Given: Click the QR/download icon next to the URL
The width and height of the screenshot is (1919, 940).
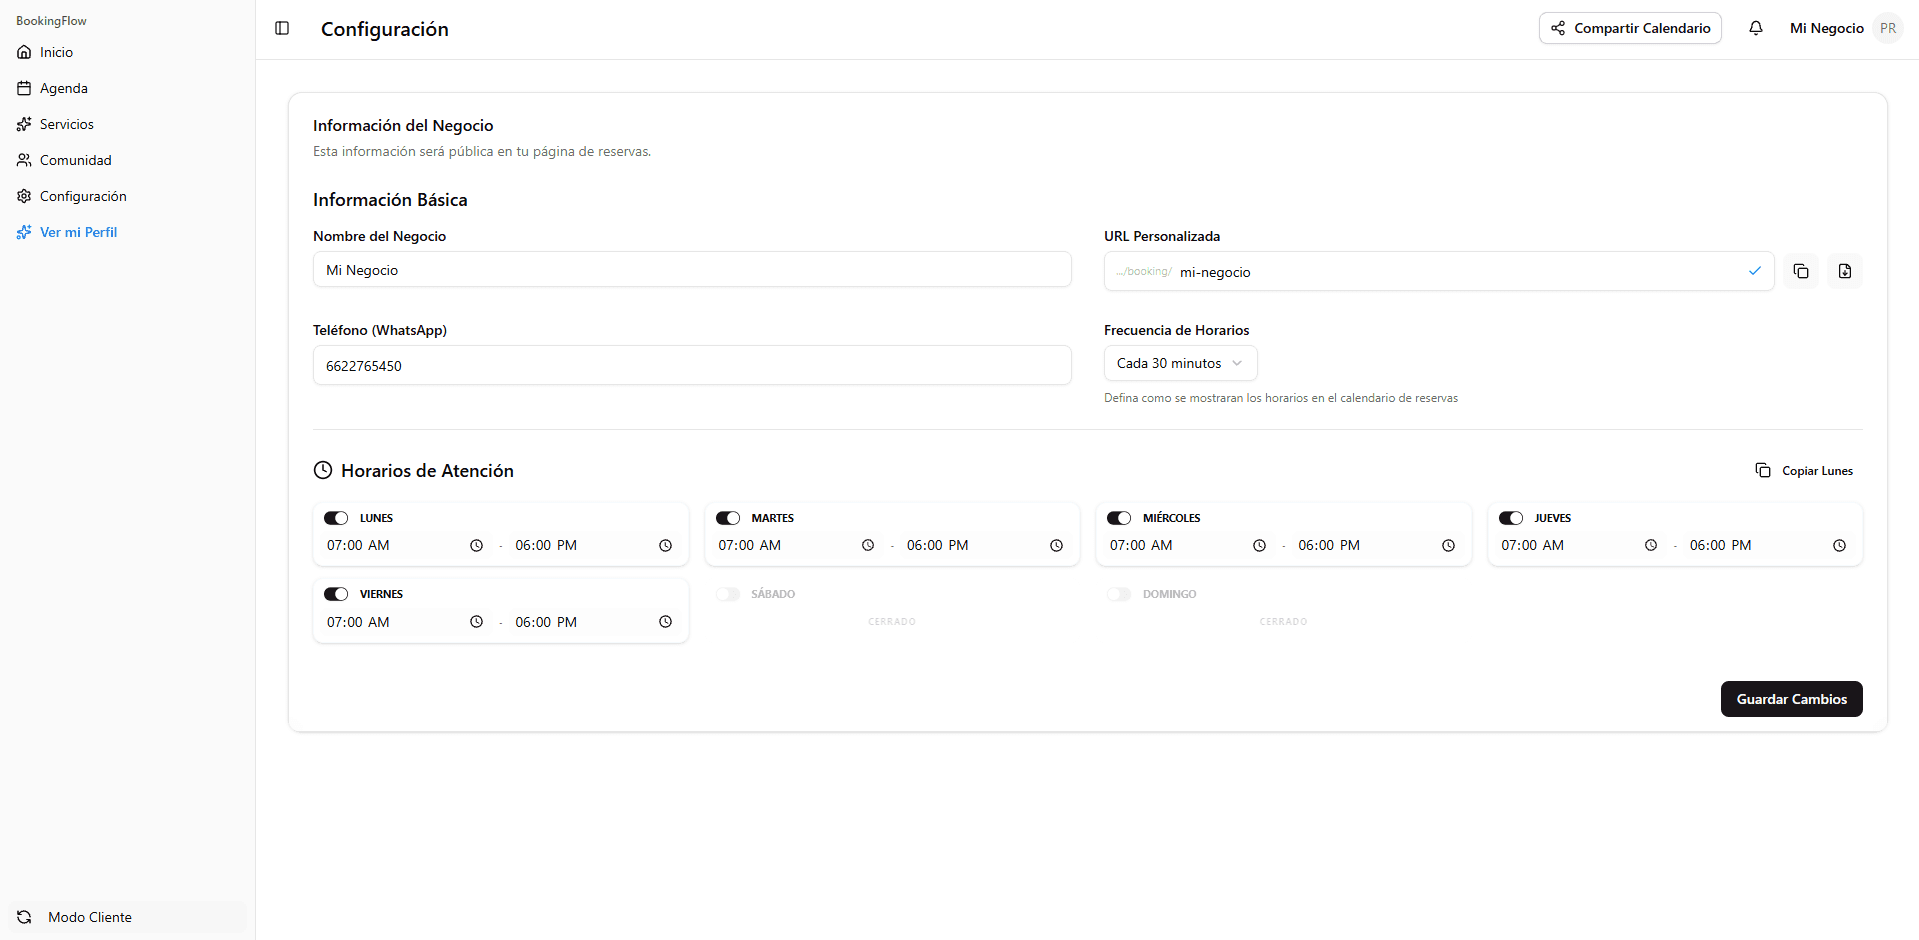Looking at the screenshot, I should (1845, 271).
